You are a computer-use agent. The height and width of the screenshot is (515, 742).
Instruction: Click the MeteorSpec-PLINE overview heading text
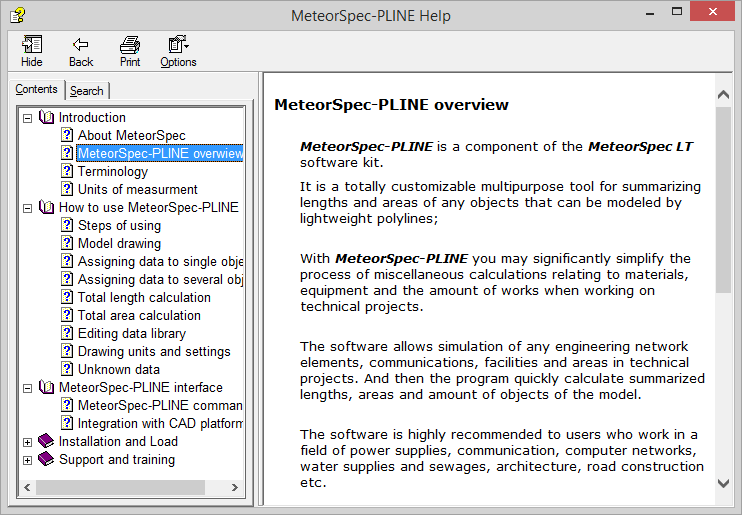pyautogui.click(x=391, y=105)
